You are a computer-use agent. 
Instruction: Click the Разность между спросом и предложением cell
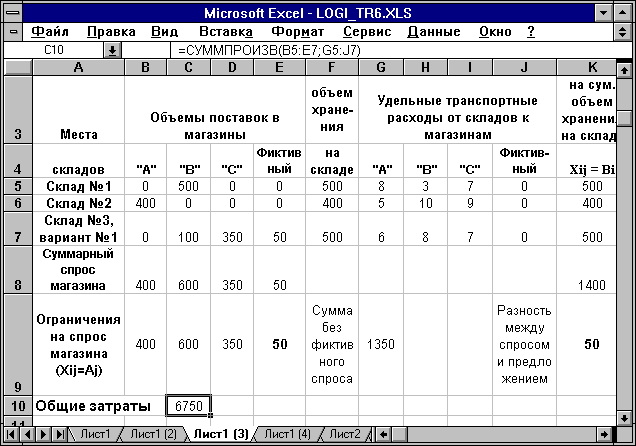[x=524, y=345]
